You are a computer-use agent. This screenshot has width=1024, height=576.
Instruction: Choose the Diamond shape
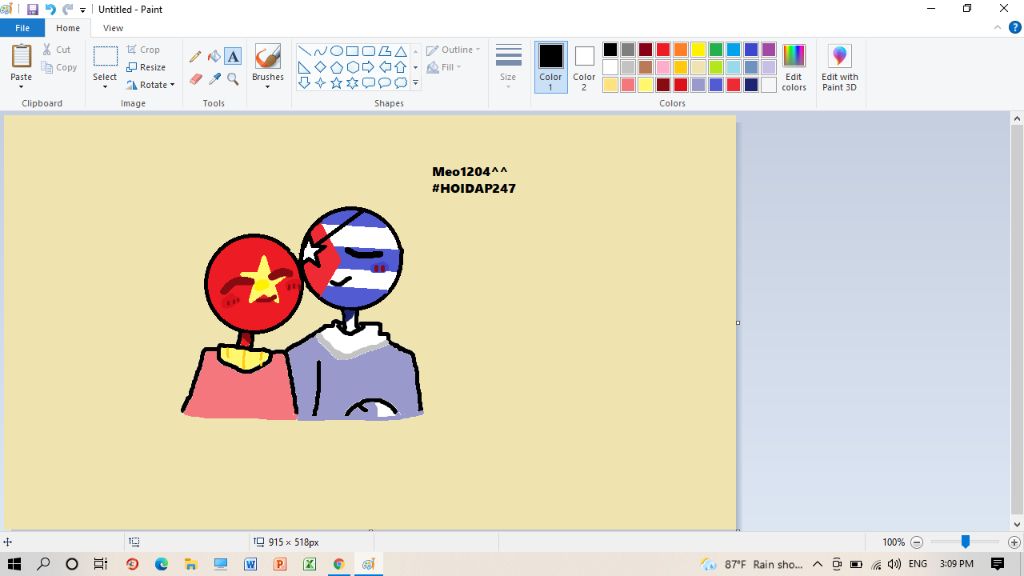(320, 67)
